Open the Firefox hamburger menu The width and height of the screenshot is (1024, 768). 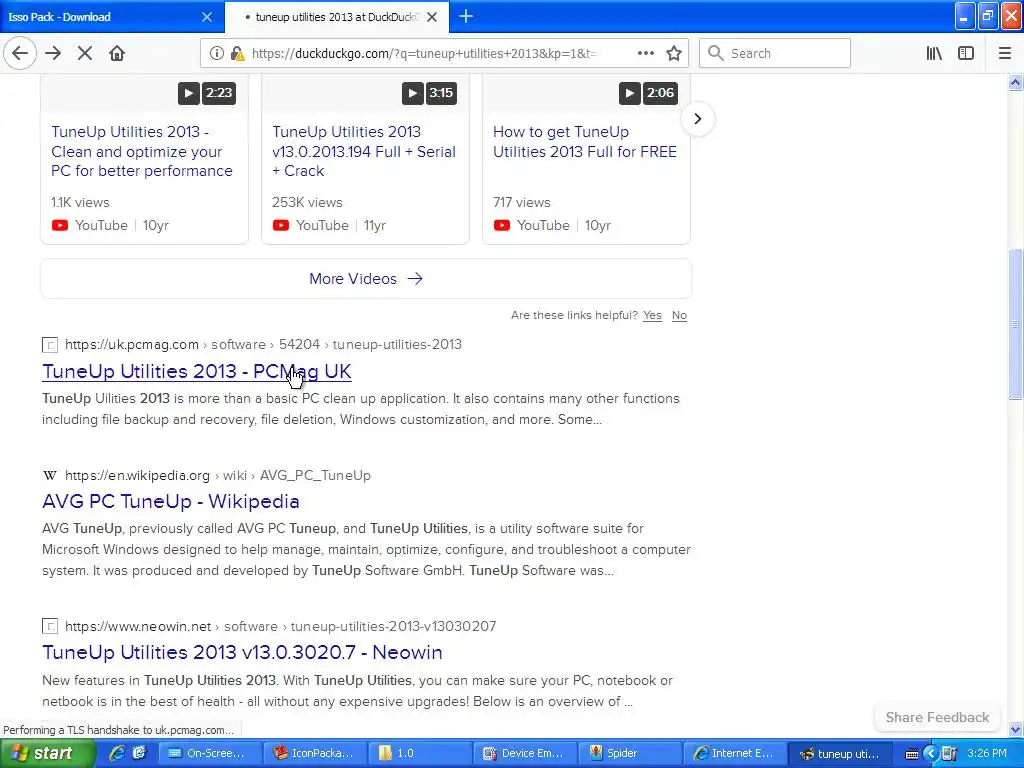(x=1004, y=53)
